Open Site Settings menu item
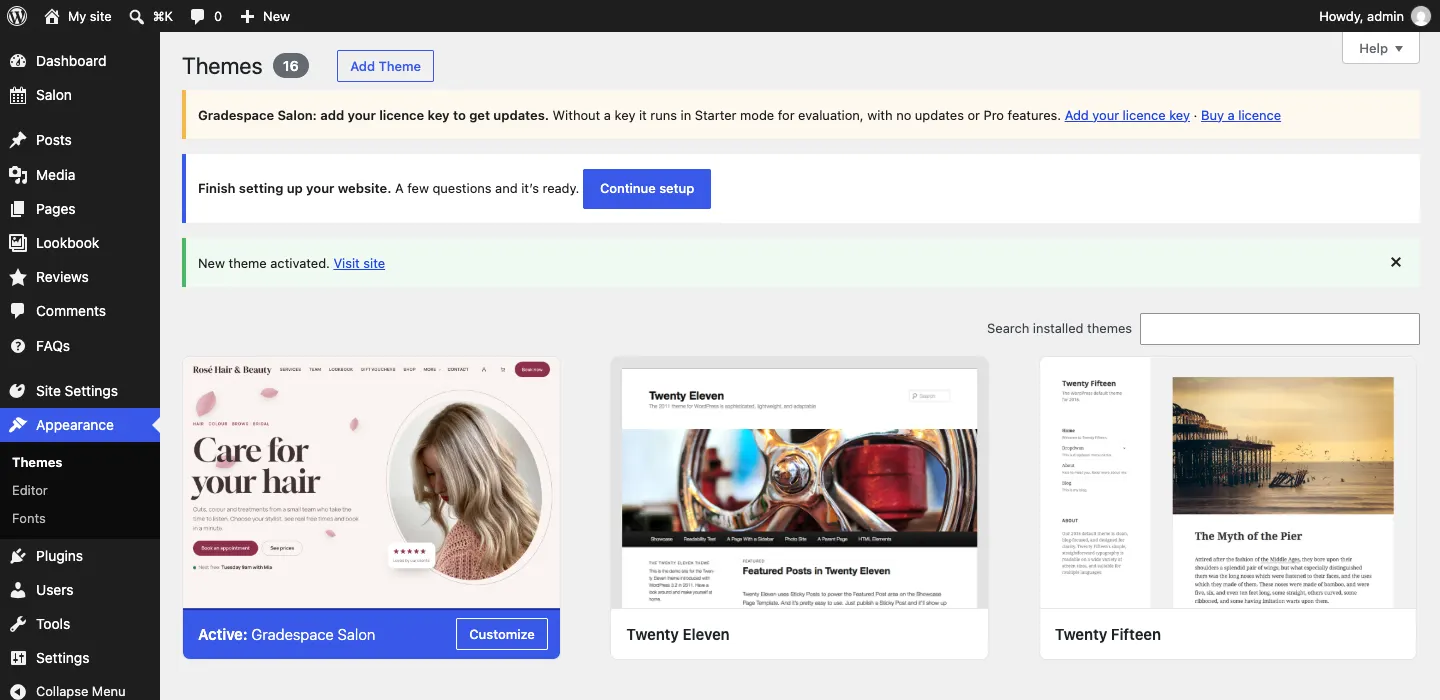The height and width of the screenshot is (700, 1440). (80, 391)
